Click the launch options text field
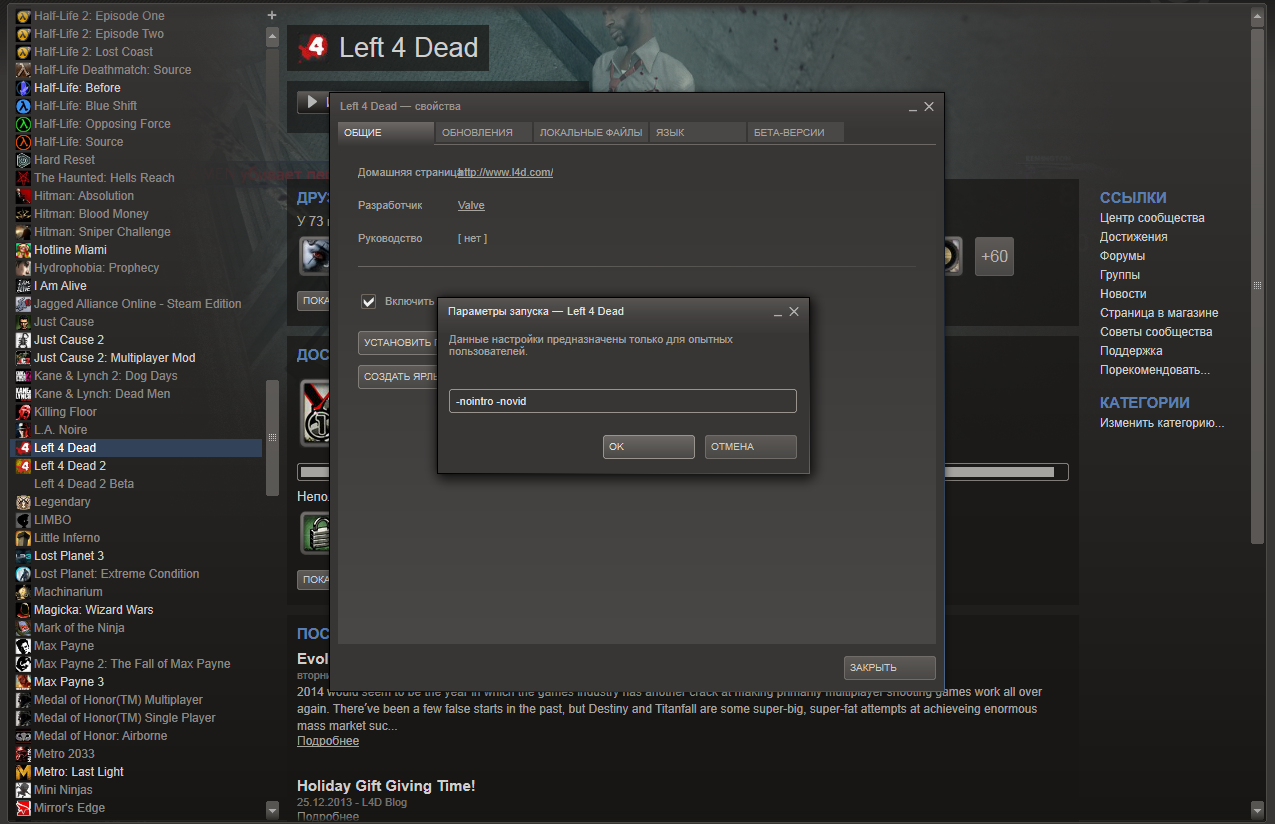Viewport: 1275px width, 824px height. point(622,401)
